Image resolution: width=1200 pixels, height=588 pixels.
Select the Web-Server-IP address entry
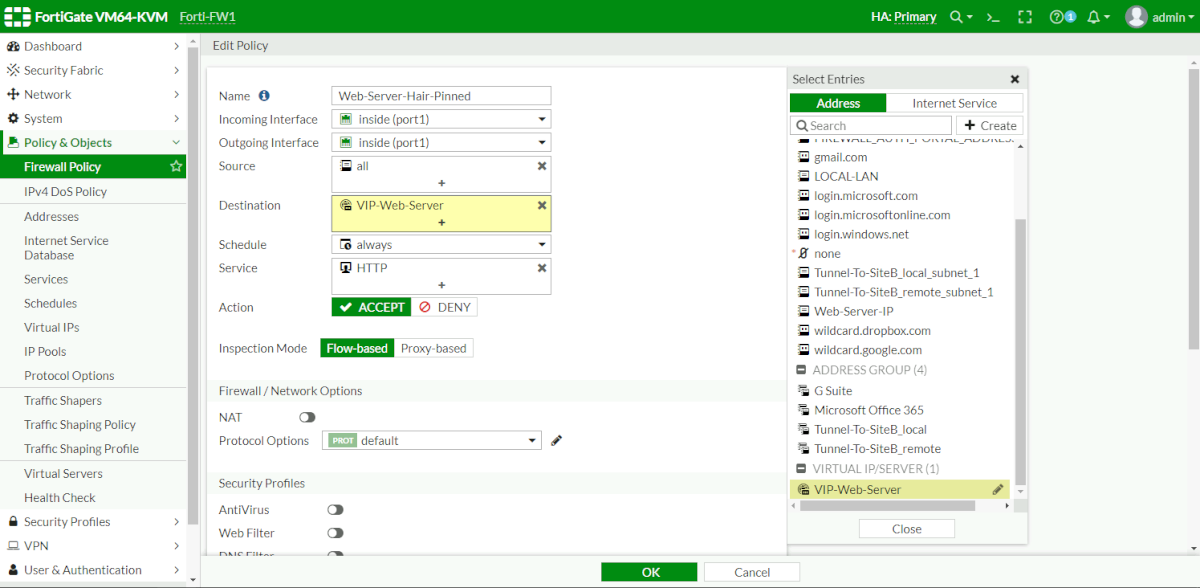pyautogui.click(x=854, y=311)
